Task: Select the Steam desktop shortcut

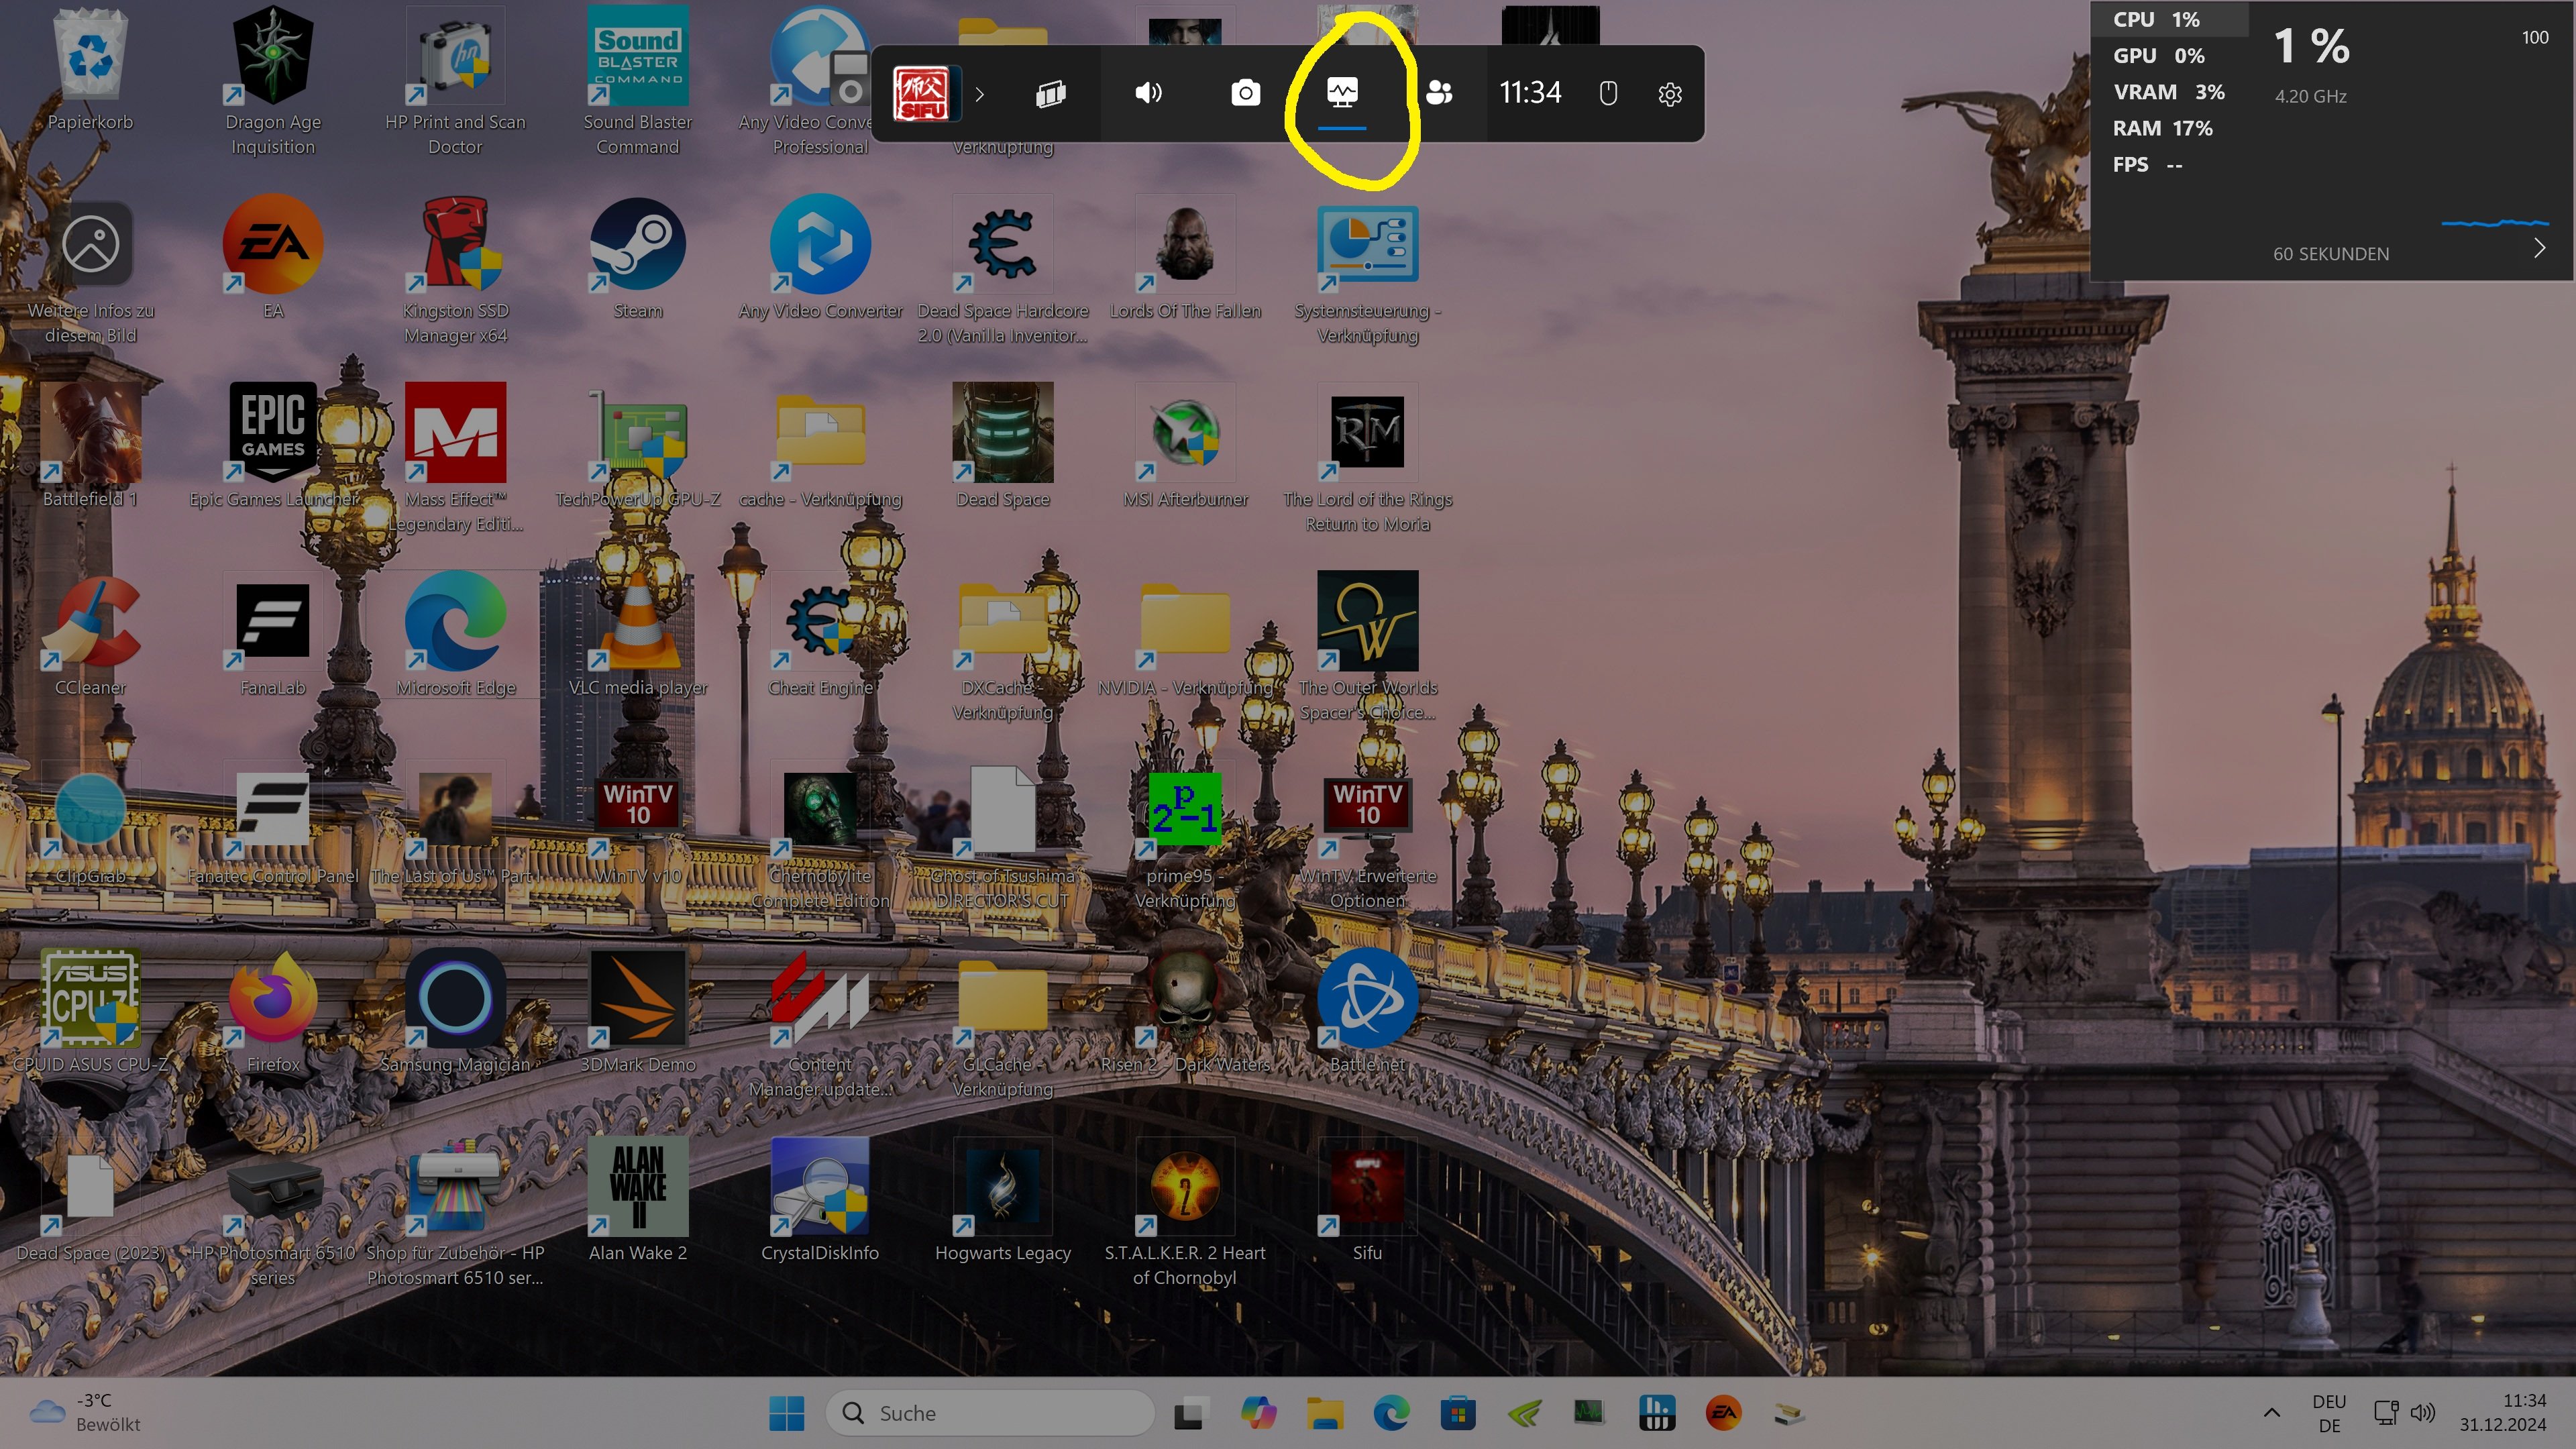Action: [x=638, y=258]
